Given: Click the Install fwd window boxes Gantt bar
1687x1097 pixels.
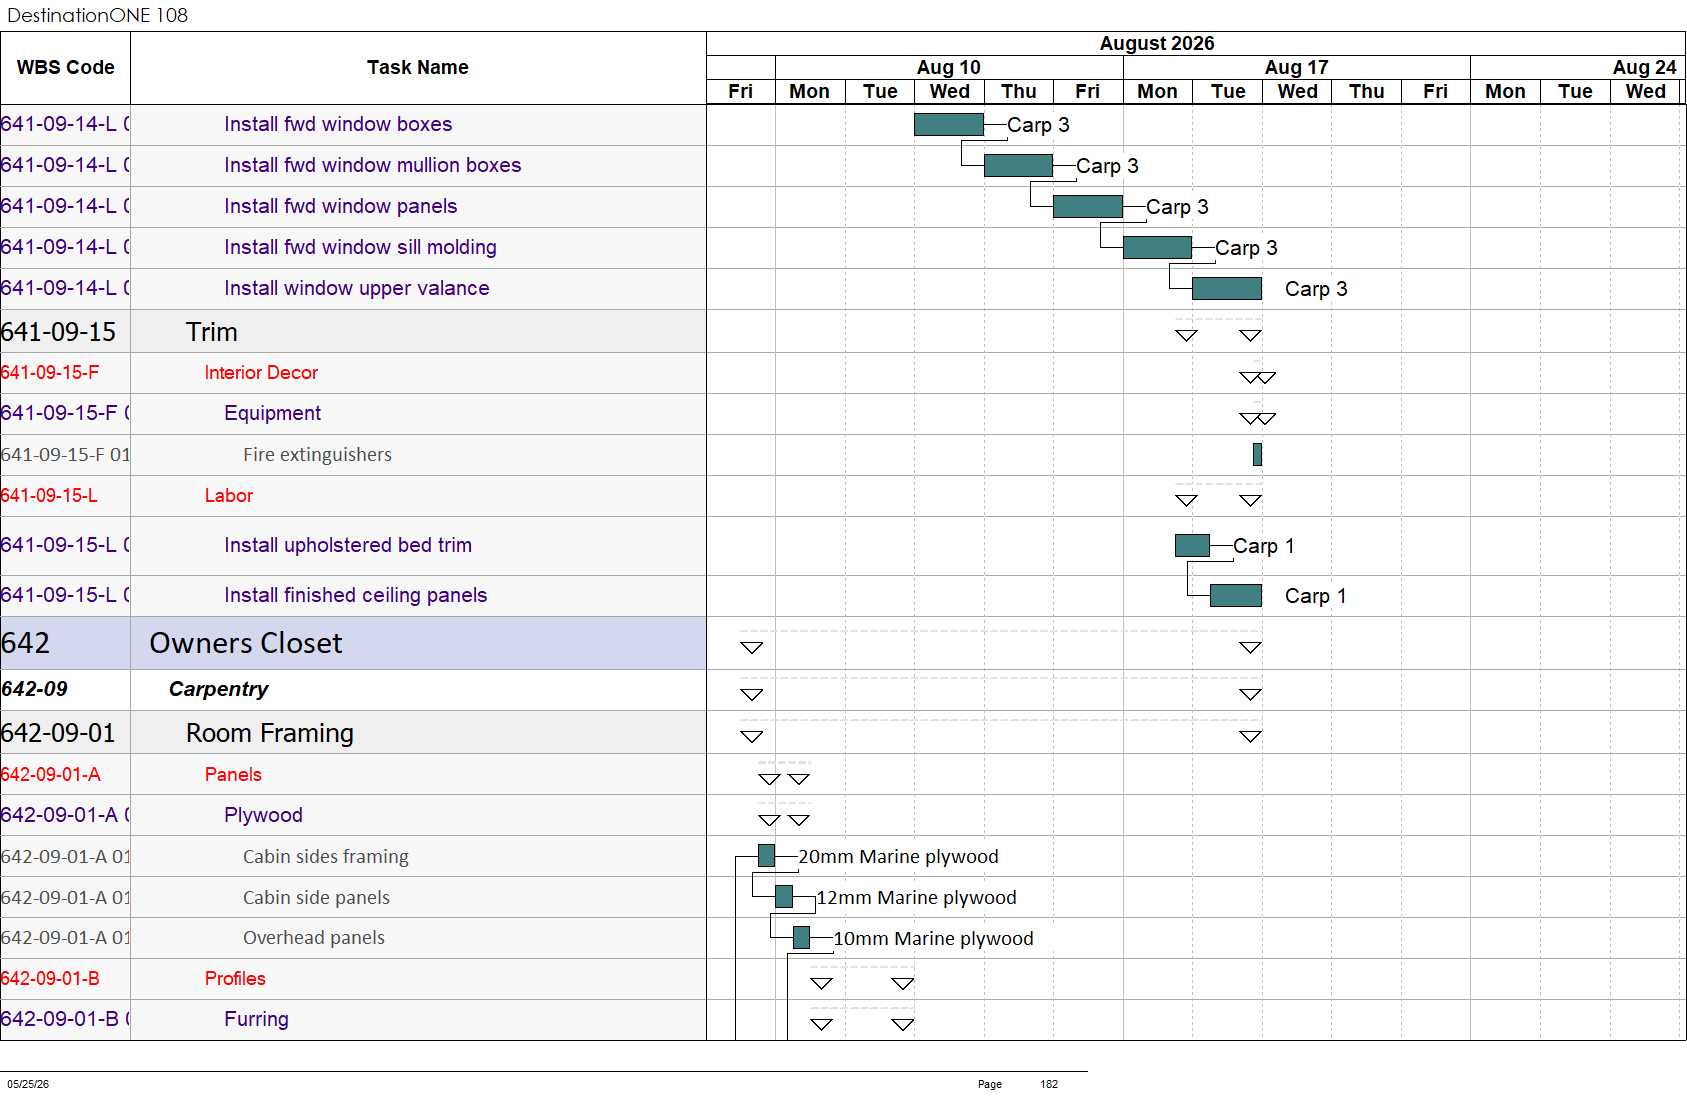Looking at the screenshot, I should coord(949,124).
